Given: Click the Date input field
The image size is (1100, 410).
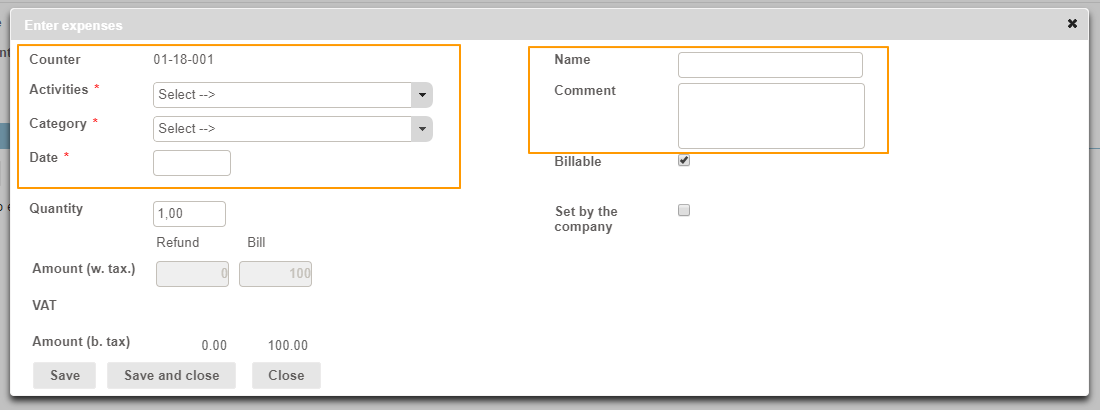Looking at the screenshot, I should pos(192,163).
